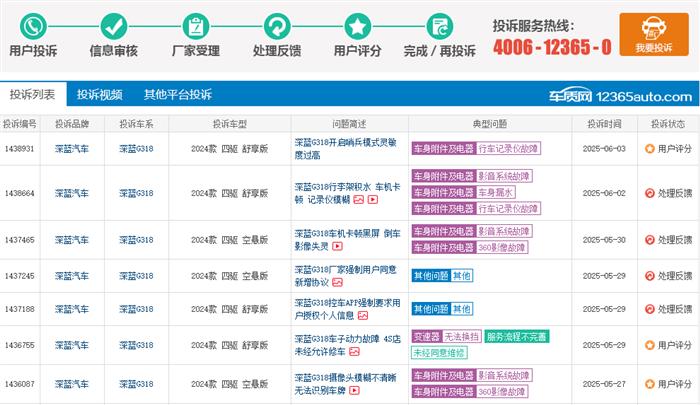This screenshot has width=700, height=405.
Task: Click the video icon in complaint 1438664
Action: 373,200
